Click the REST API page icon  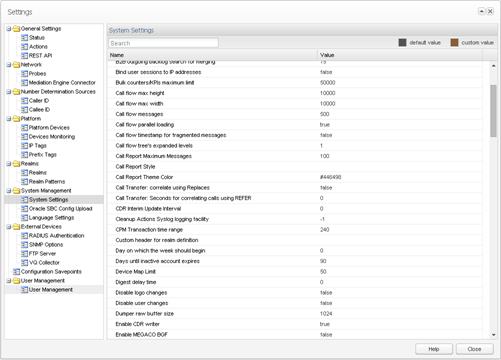[24, 56]
